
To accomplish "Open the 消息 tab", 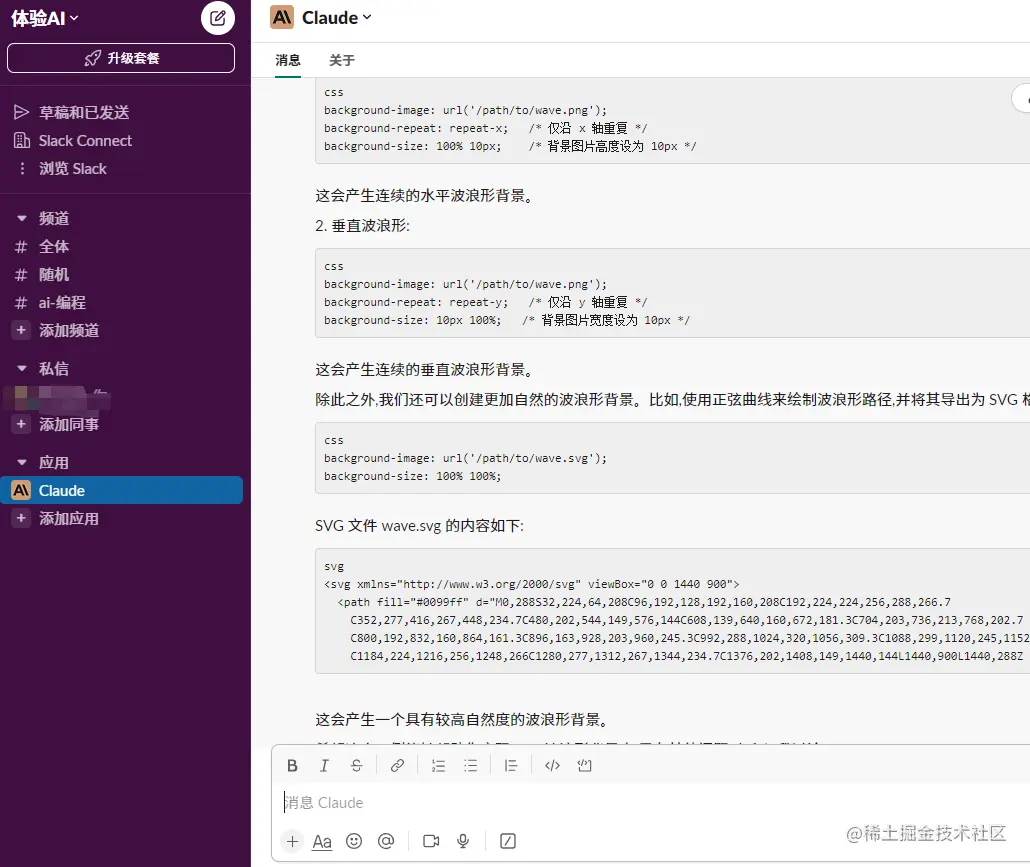I will tap(287, 61).
